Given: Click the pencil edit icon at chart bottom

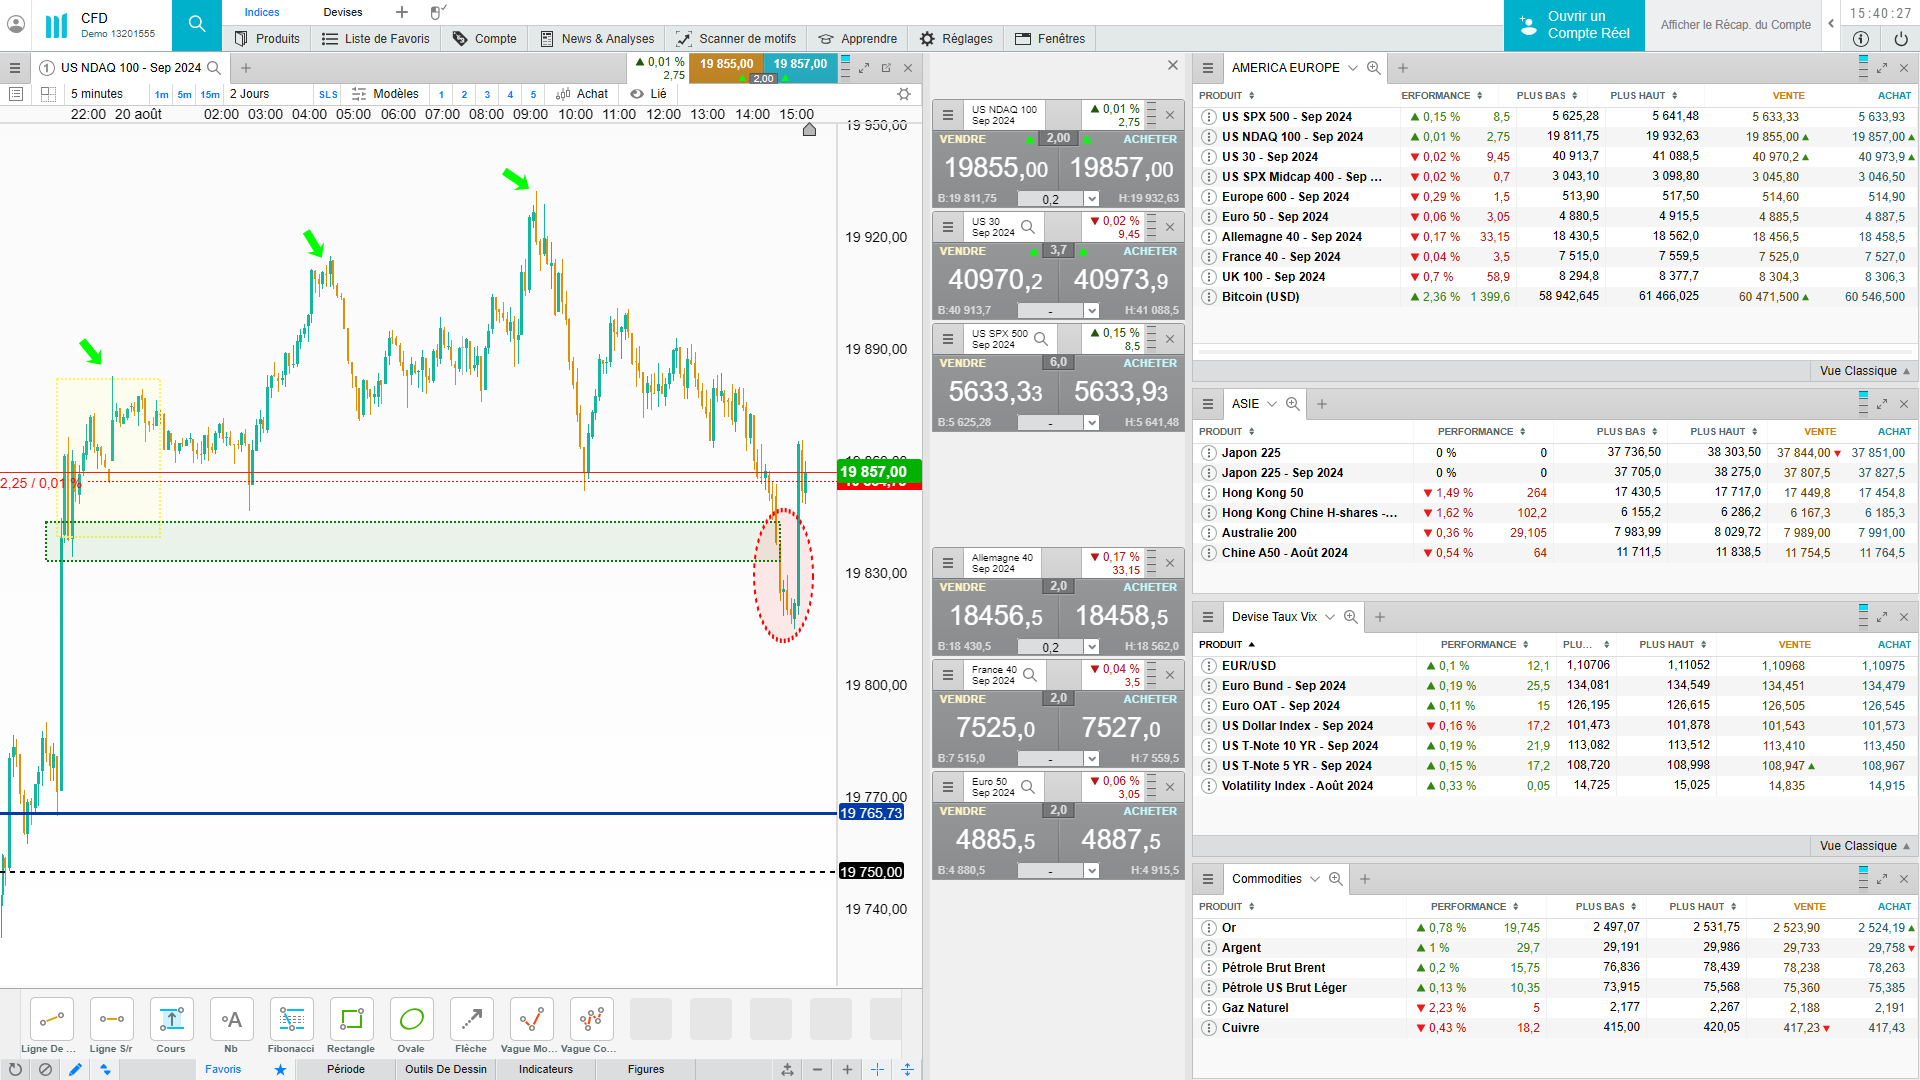Looking at the screenshot, I should tap(75, 1069).
